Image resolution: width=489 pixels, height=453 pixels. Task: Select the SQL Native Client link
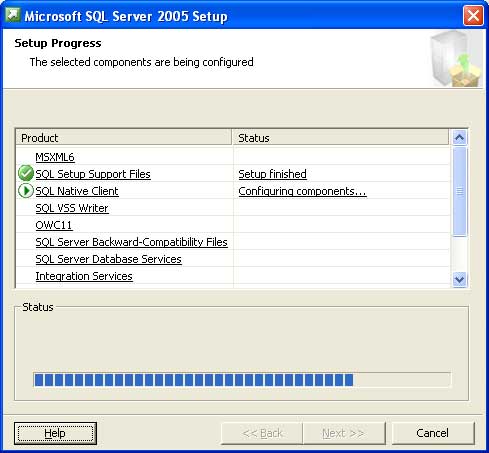coord(77,191)
